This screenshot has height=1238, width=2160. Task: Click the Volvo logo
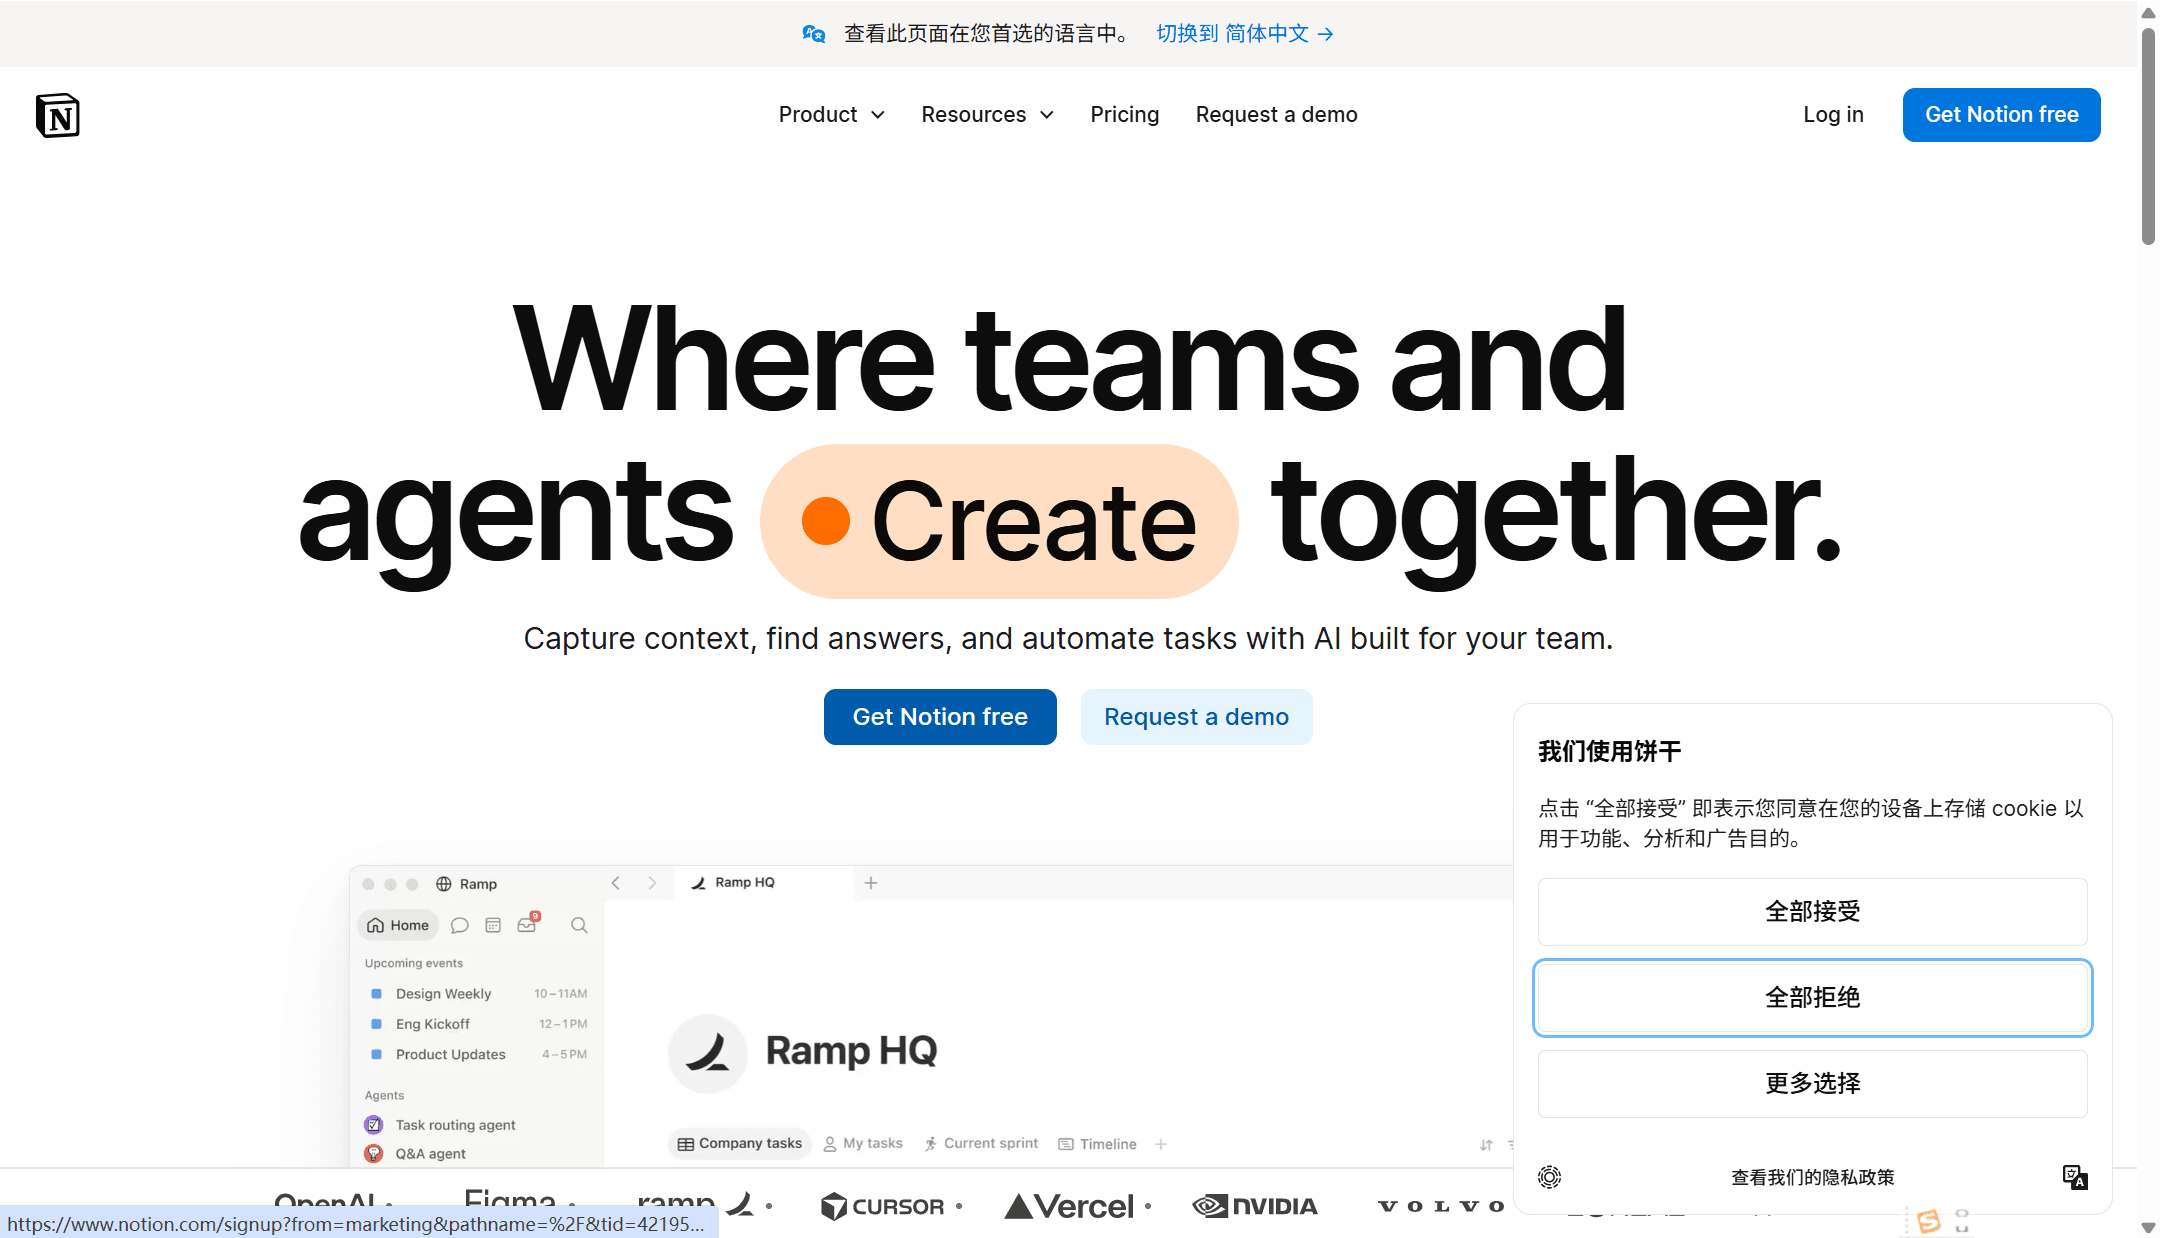pos(1441,1207)
